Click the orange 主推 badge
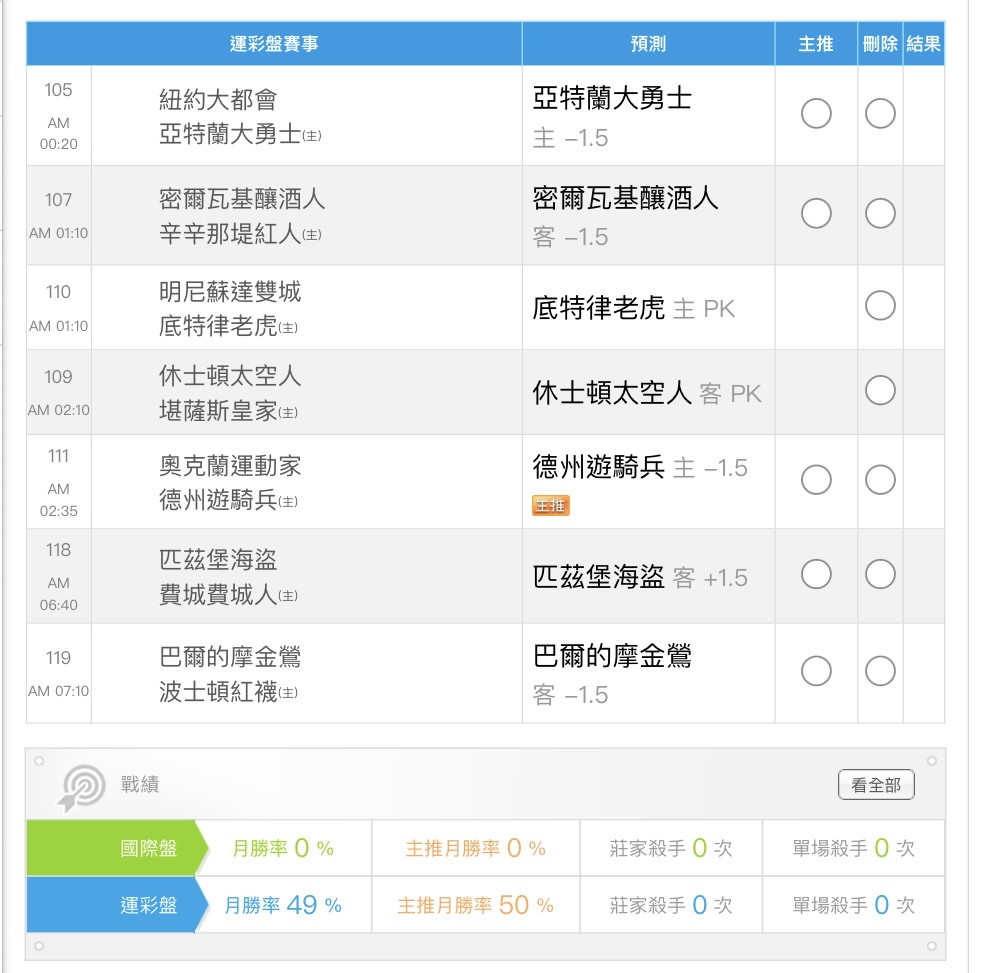Viewport: 981px width, 973px height. tap(550, 506)
